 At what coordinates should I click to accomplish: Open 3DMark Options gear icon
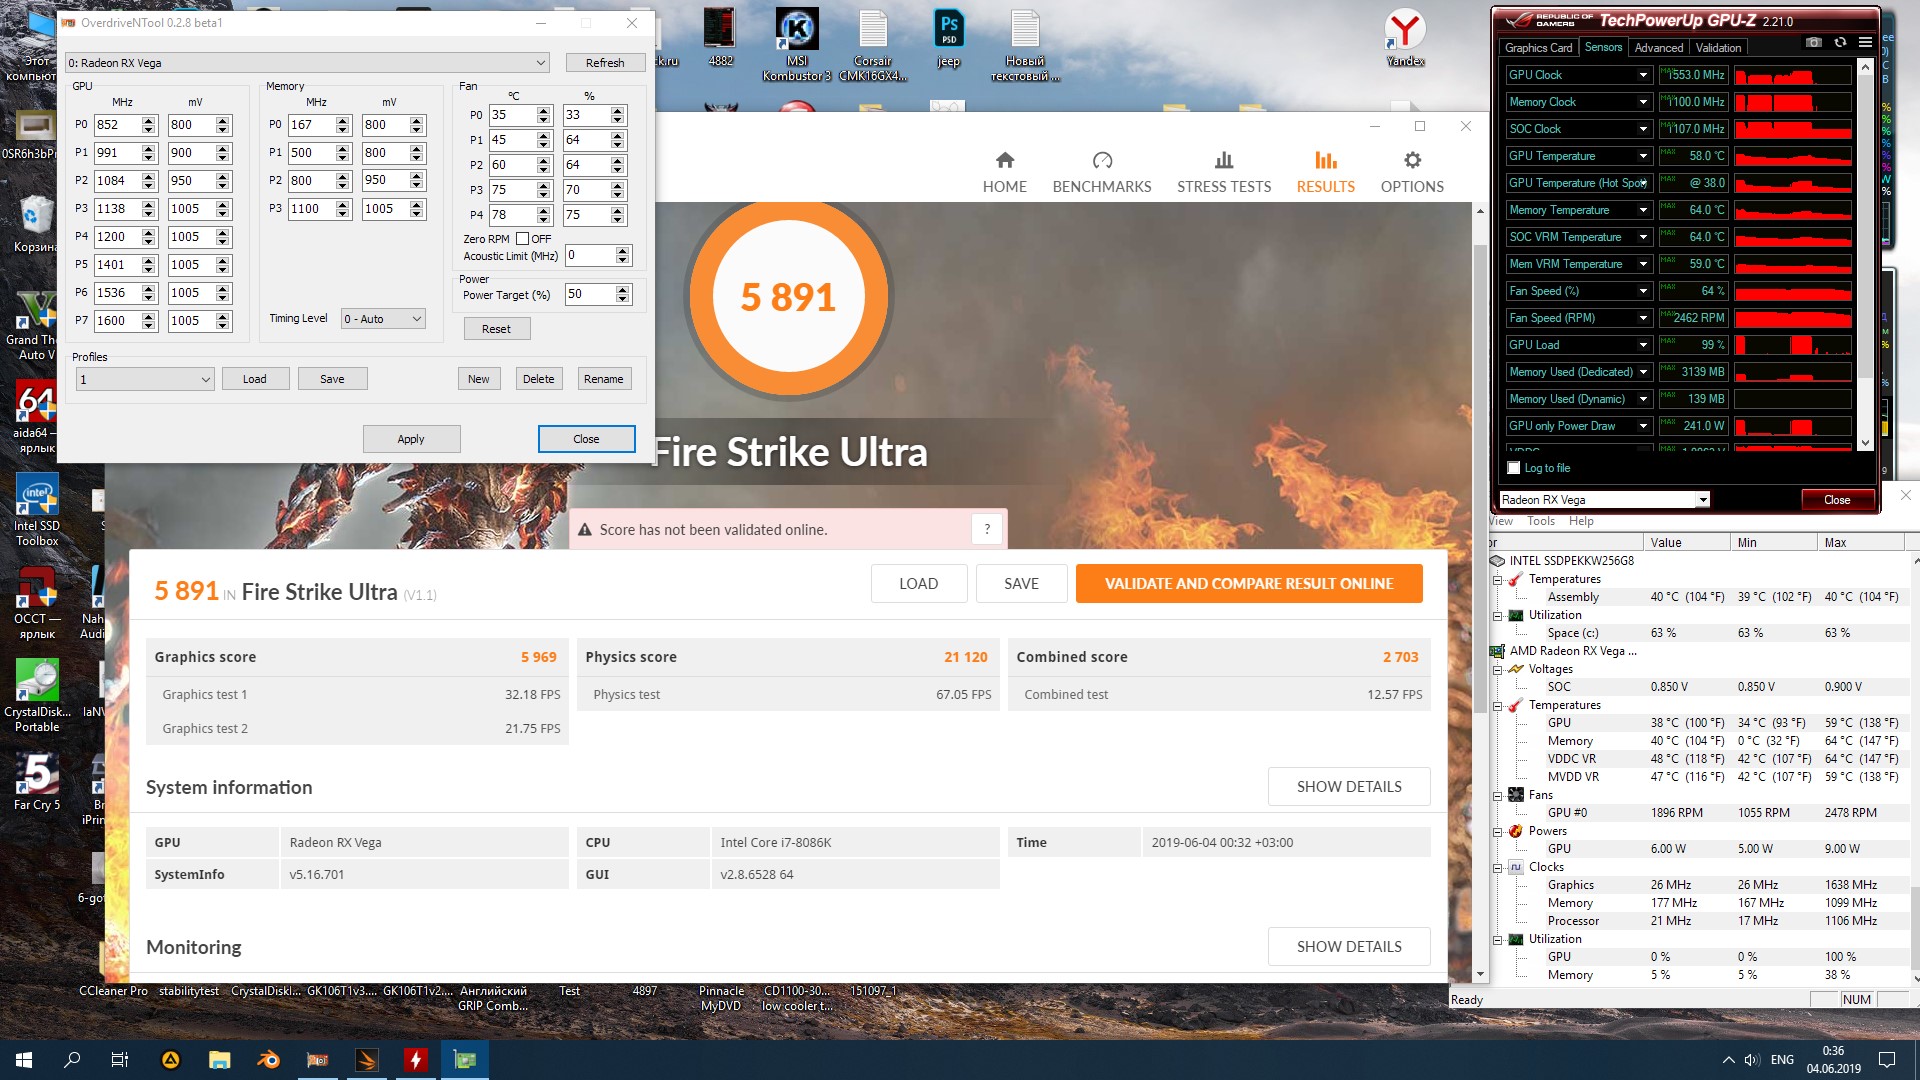pos(1412,161)
